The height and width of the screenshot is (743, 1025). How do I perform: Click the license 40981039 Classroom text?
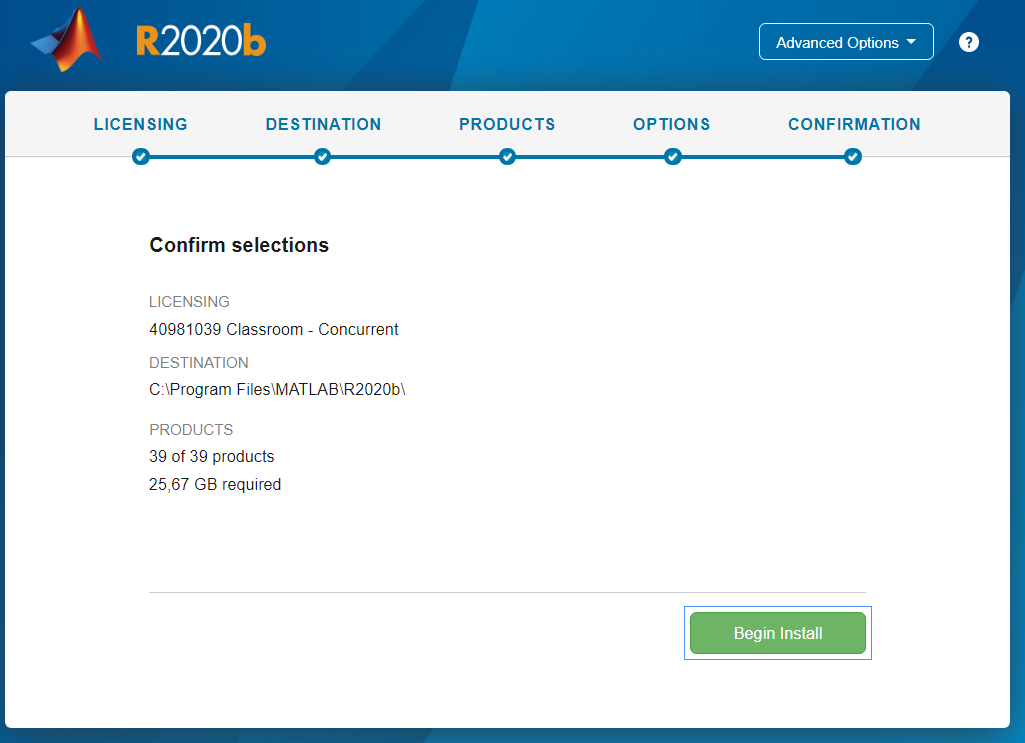226,329
